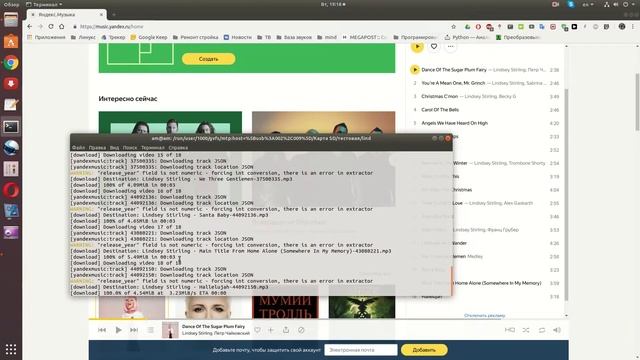Show applications grid in dock
The image size is (640, 360).
coord(11,349)
